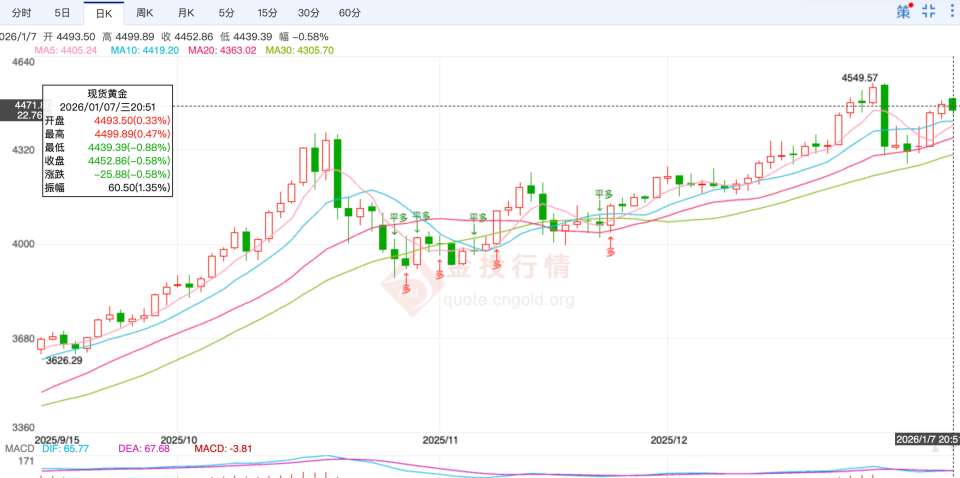
Task: Select the 15分 interval tab
Action: click(267, 12)
